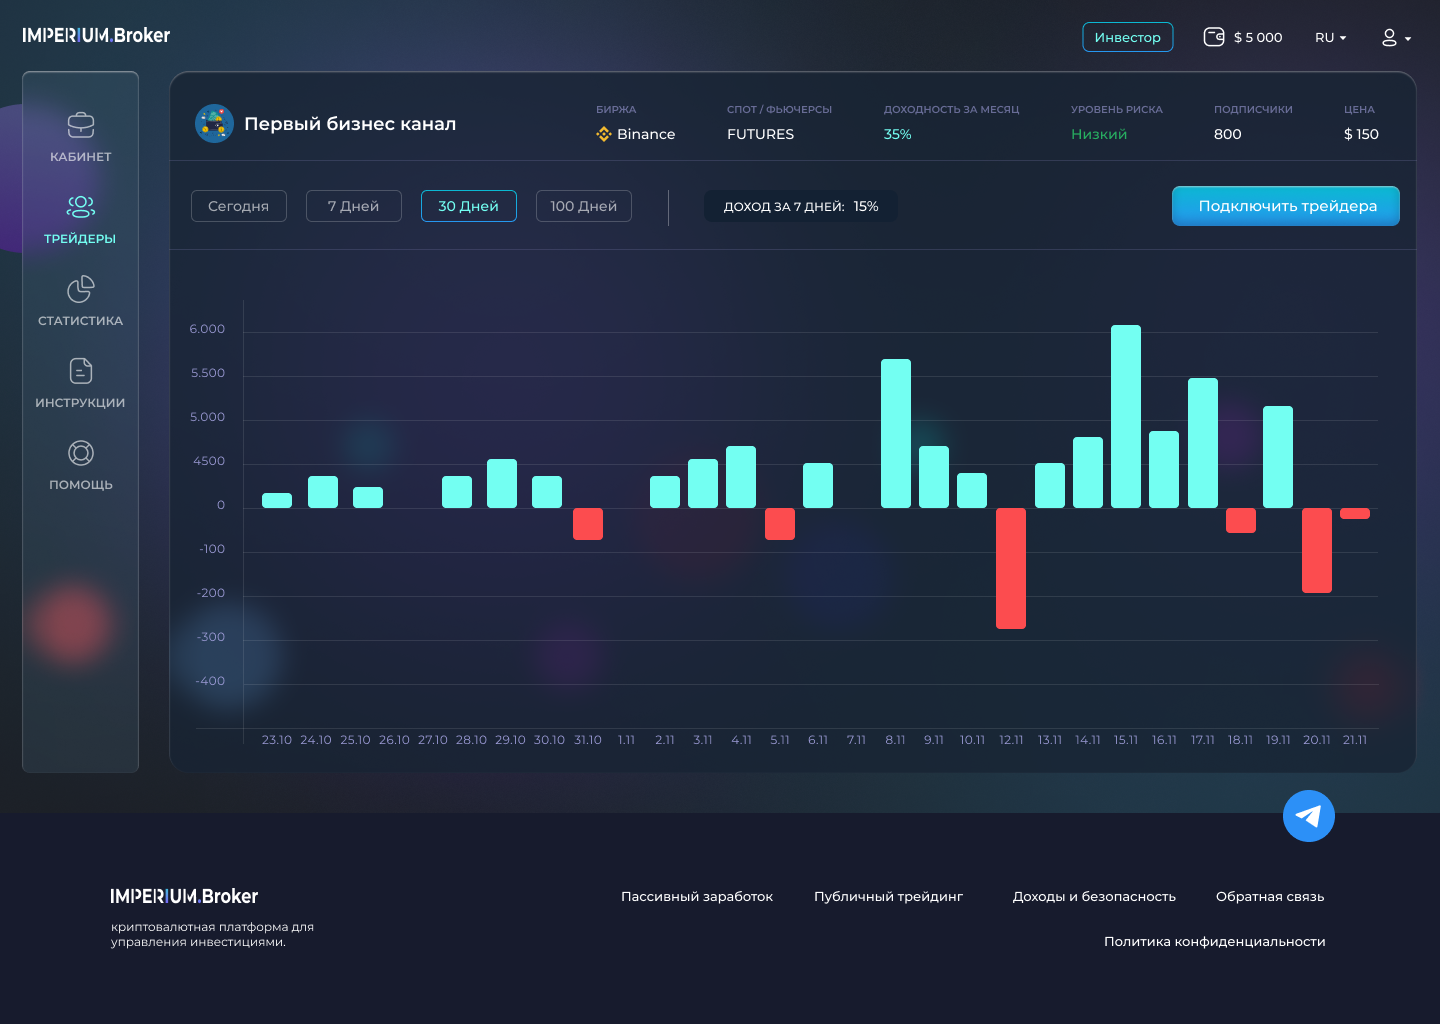Viewport: 1440px width, 1024px height.
Task: Open the Telegram chat button
Action: coord(1309,816)
